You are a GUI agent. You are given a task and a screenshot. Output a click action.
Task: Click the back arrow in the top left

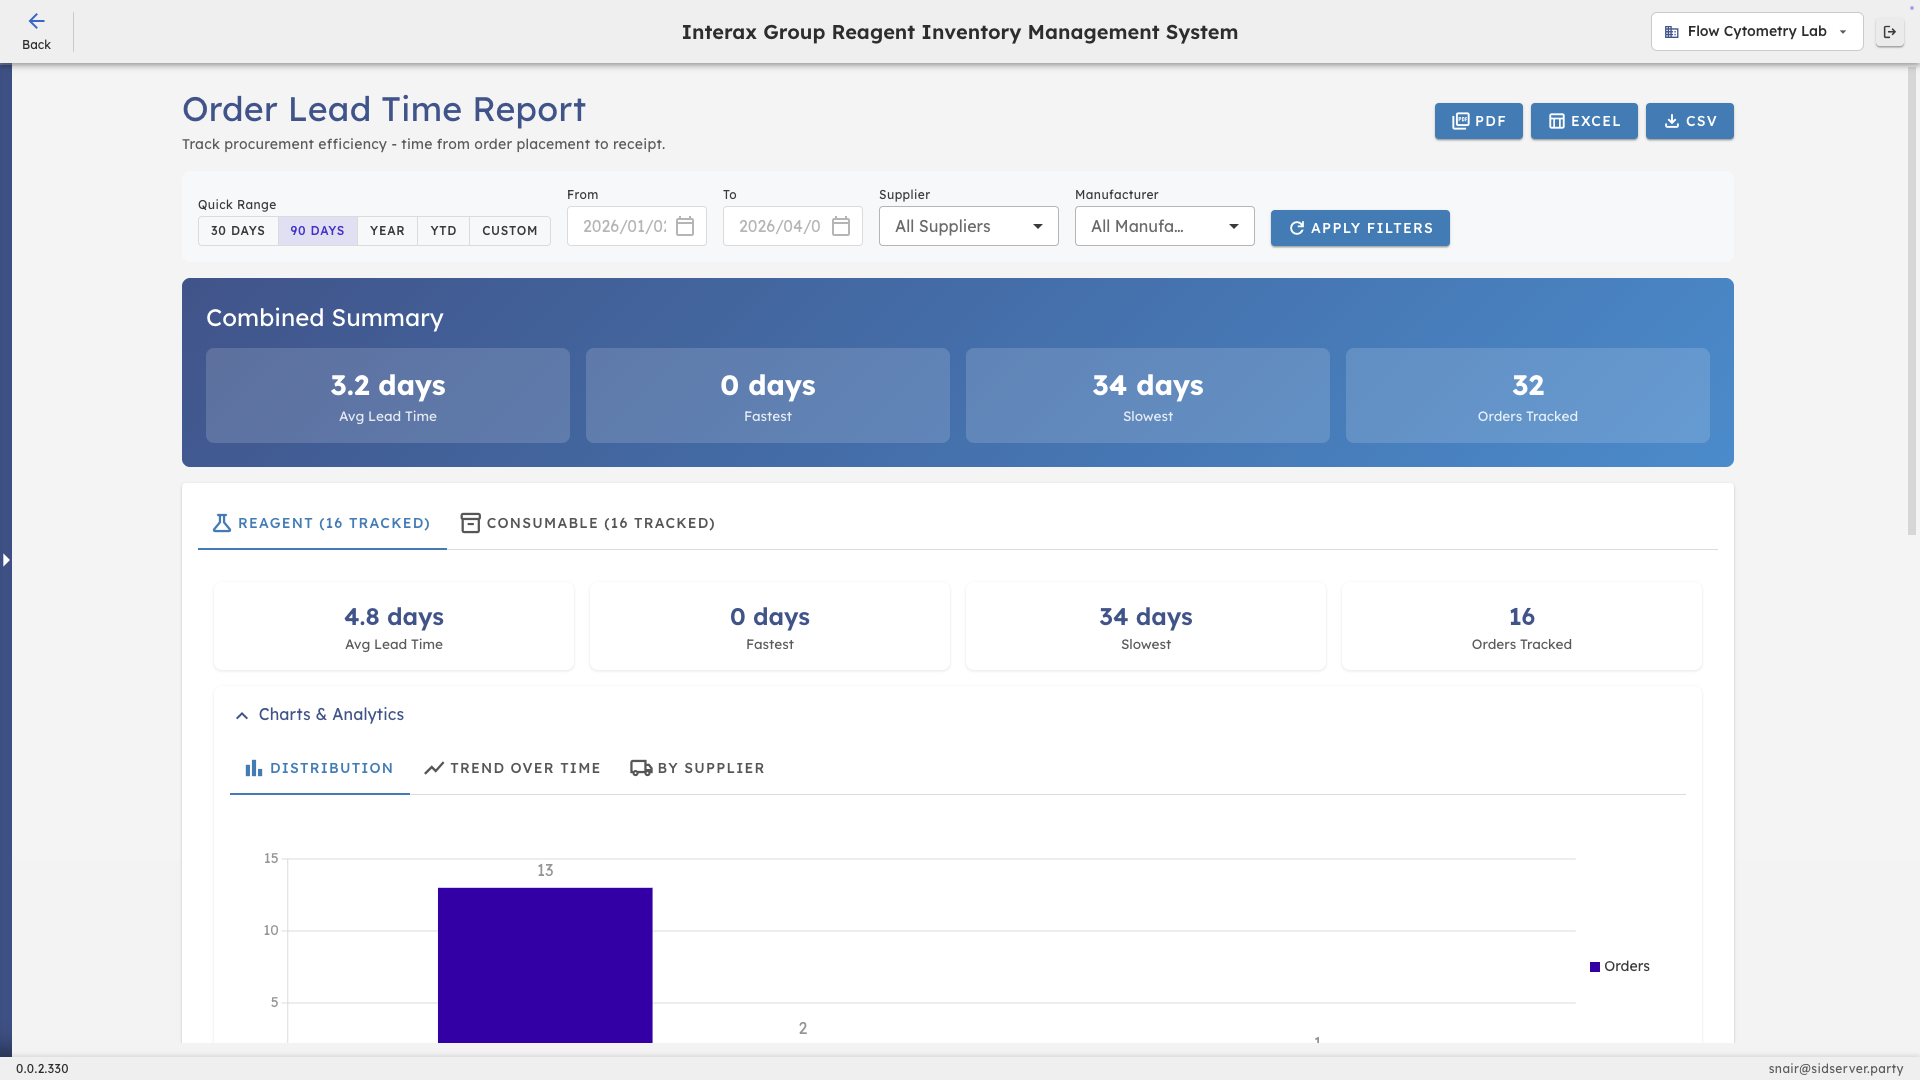click(x=37, y=21)
